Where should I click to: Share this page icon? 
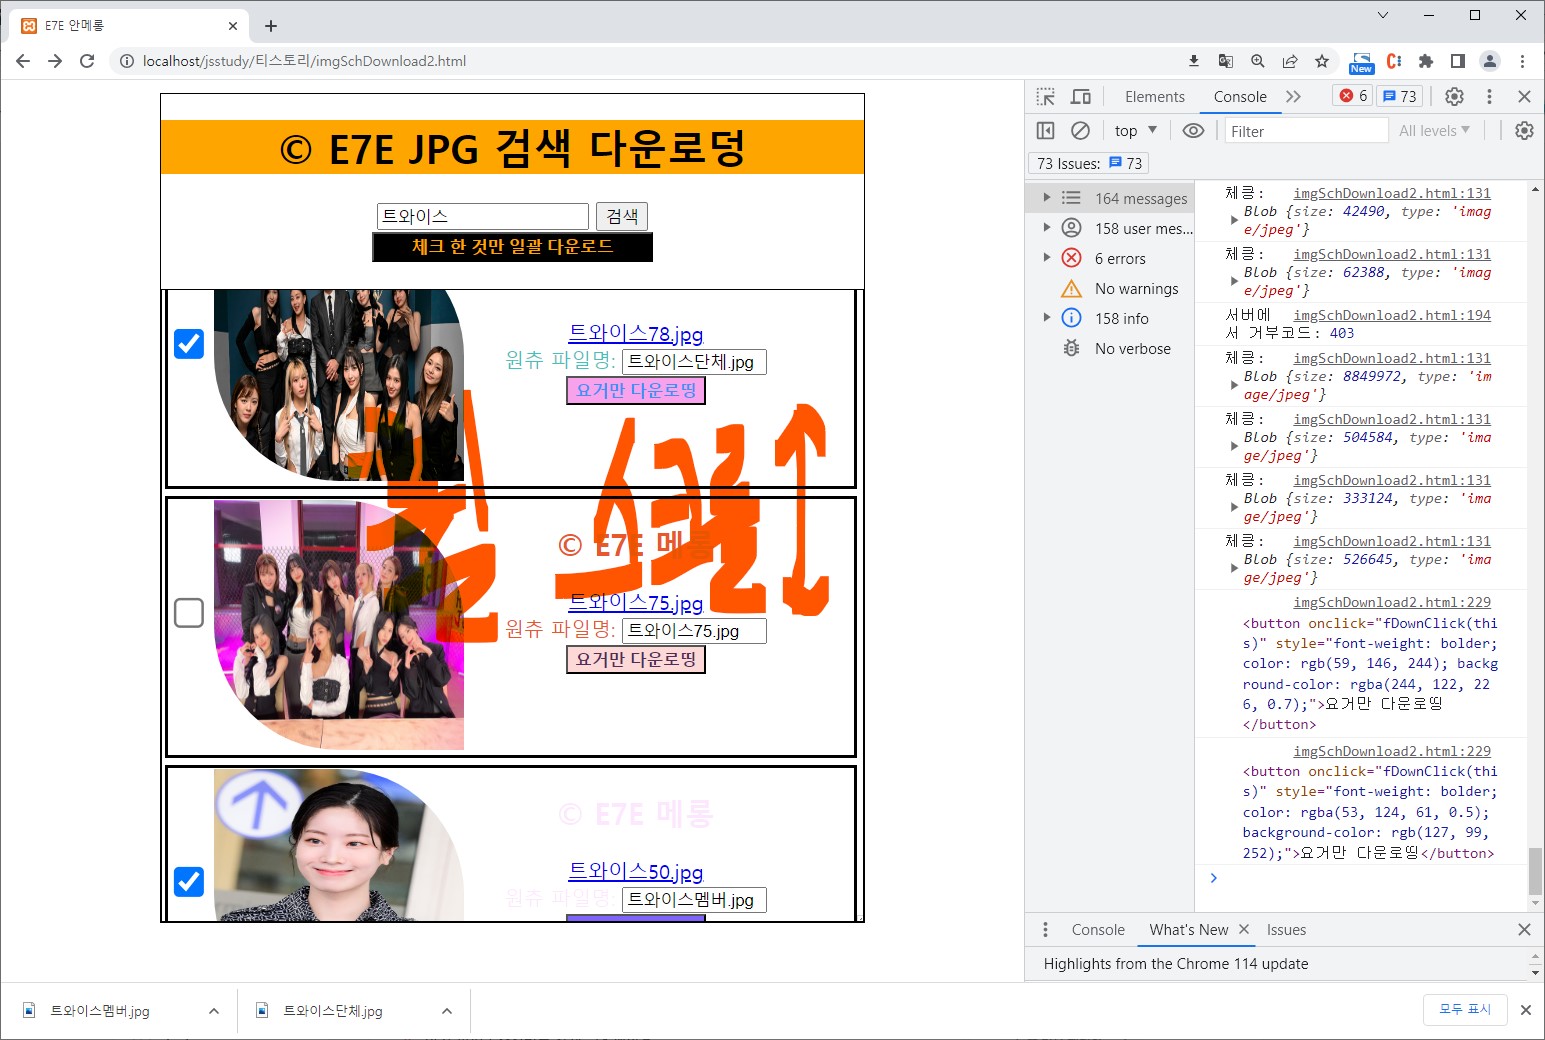[1290, 61]
